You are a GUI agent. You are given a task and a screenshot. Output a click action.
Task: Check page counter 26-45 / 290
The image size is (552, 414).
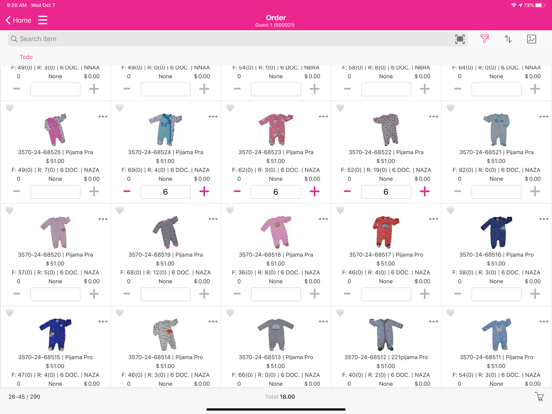(x=24, y=397)
